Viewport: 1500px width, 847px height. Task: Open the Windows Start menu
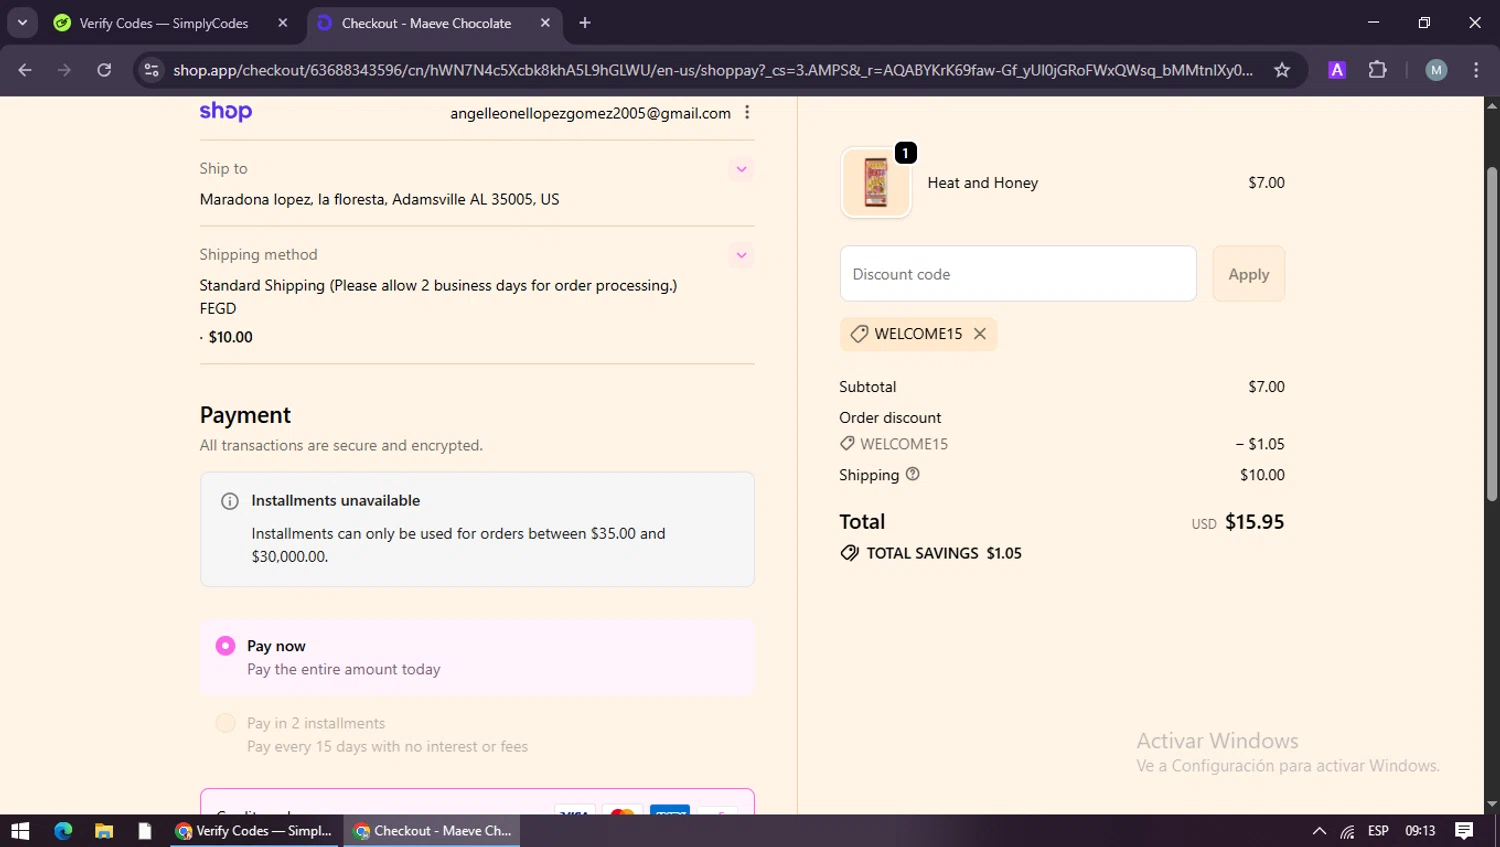[20, 831]
